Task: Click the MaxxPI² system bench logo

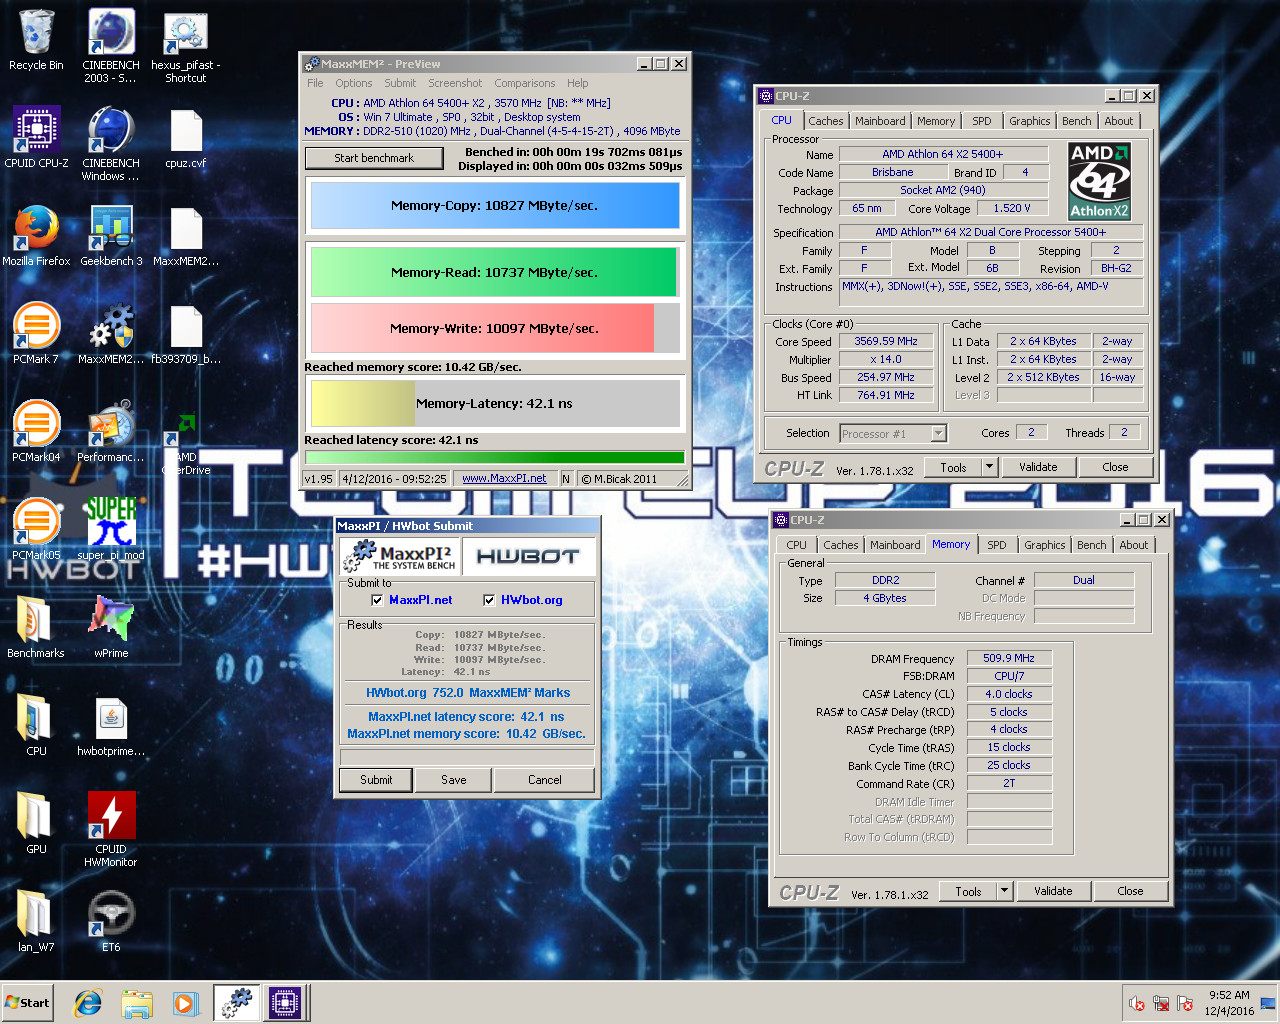Action: pos(399,557)
